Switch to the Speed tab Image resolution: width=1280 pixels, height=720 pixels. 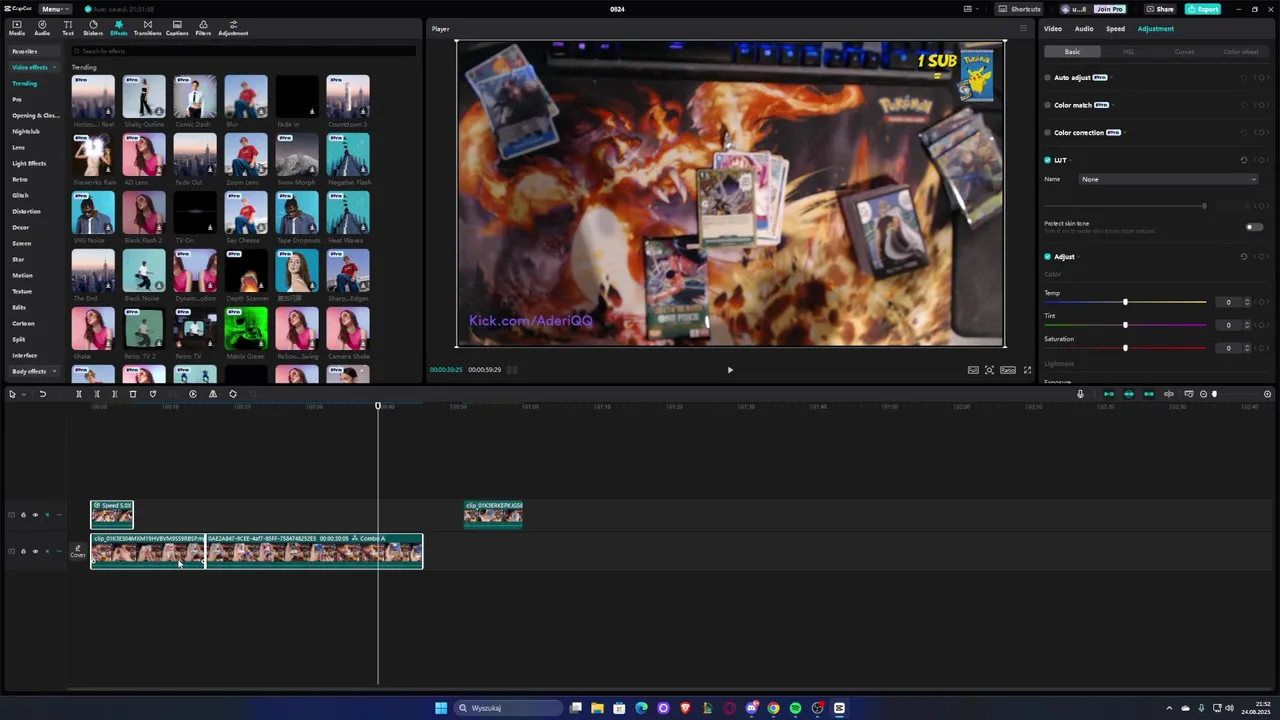point(1115,29)
